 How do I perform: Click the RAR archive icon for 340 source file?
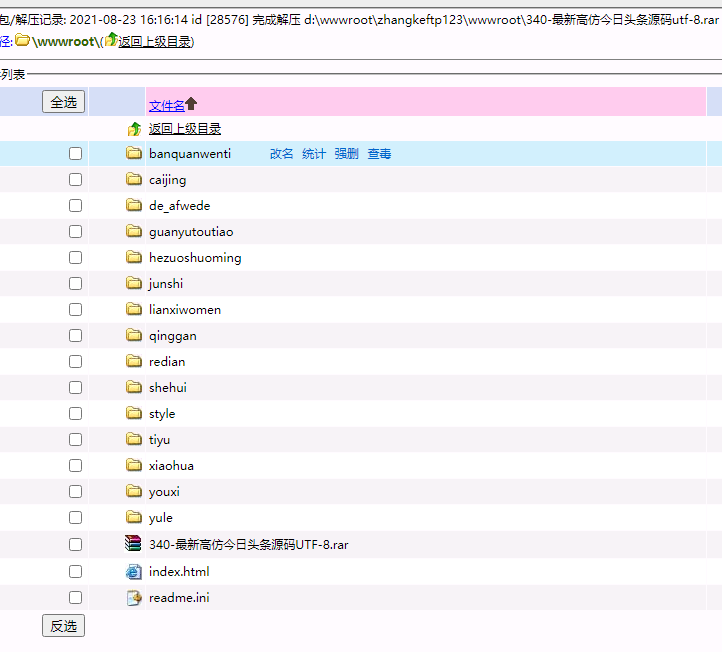point(134,545)
